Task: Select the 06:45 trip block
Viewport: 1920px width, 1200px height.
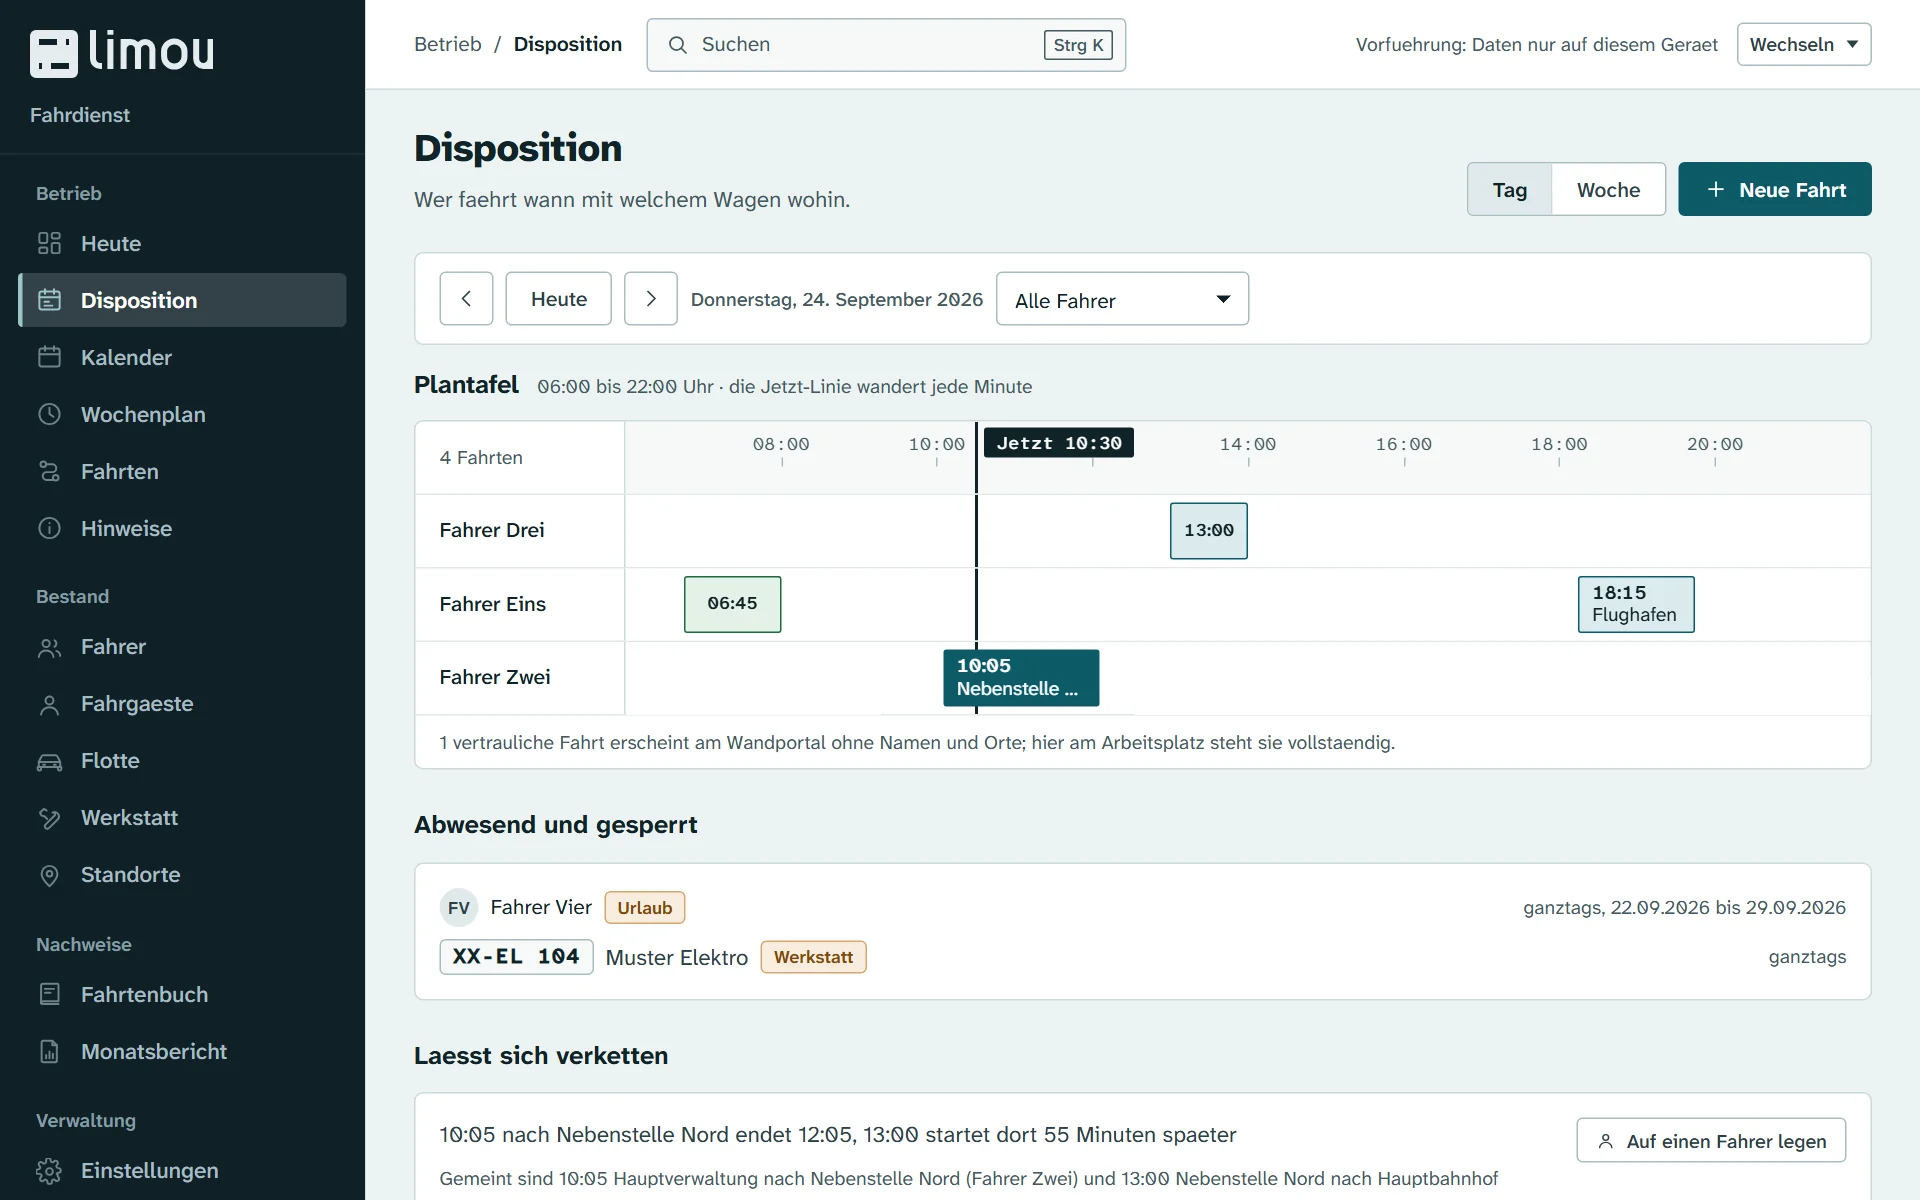Action: (x=732, y=604)
